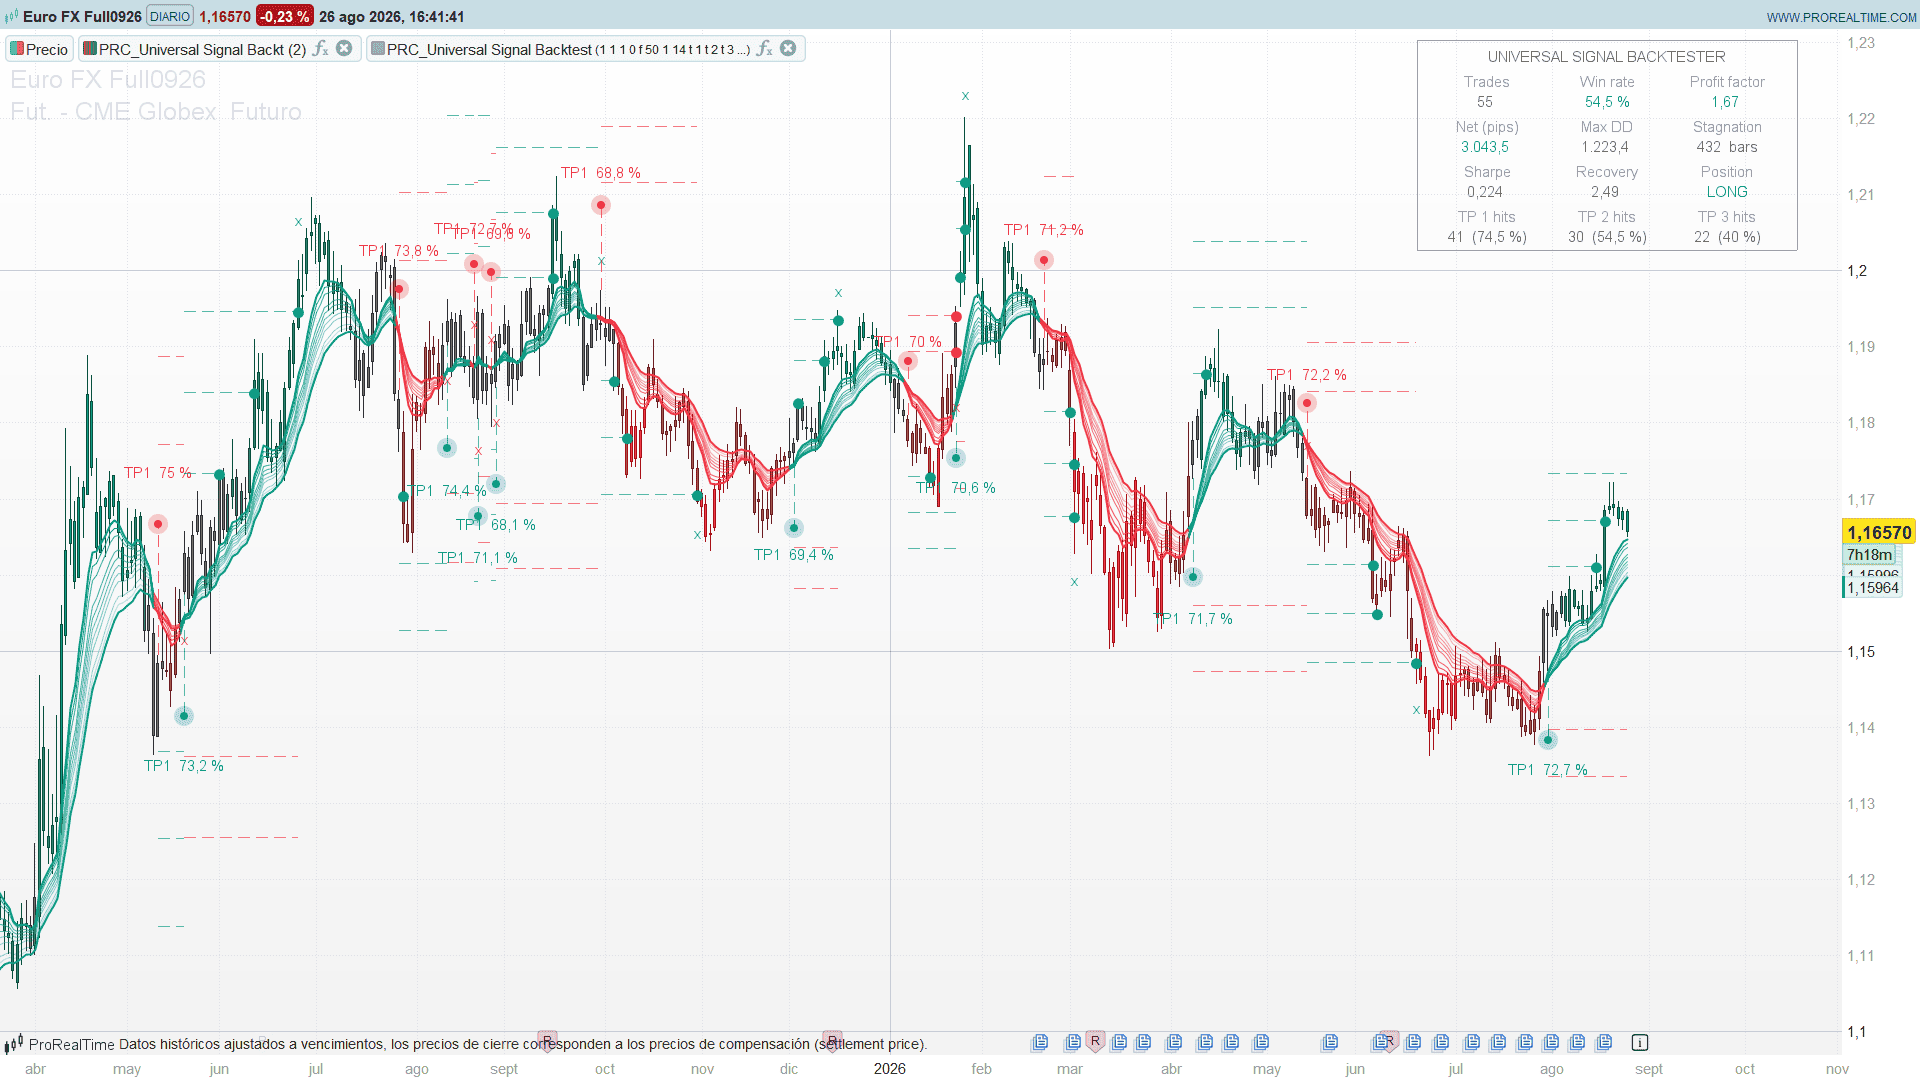The width and height of the screenshot is (1920, 1080).
Task: Select the PRC_Universal Signal Backt (2) label
Action: (x=202, y=49)
